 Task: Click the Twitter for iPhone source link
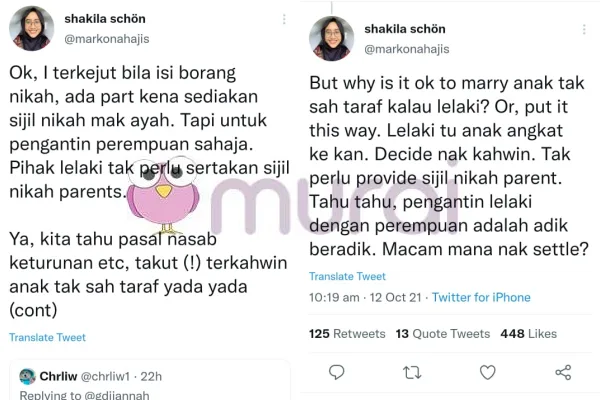coord(481,297)
